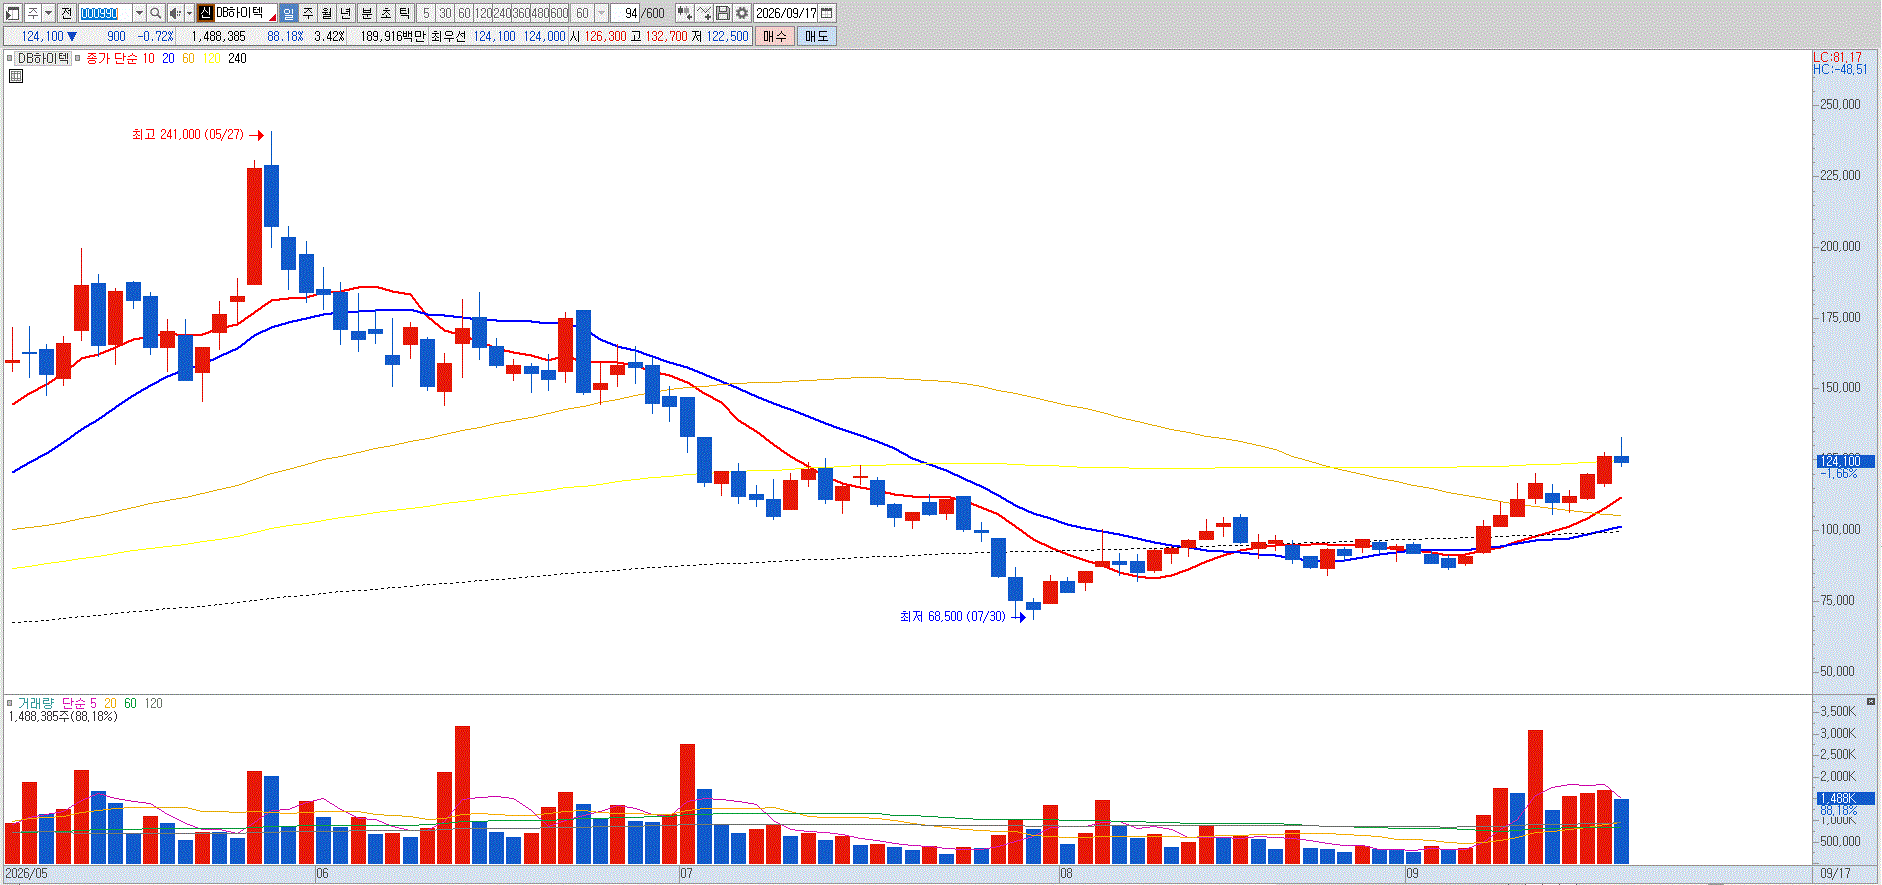Click the stock code input field 000990
The width and height of the screenshot is (1882, 885).
pos(105,13)
